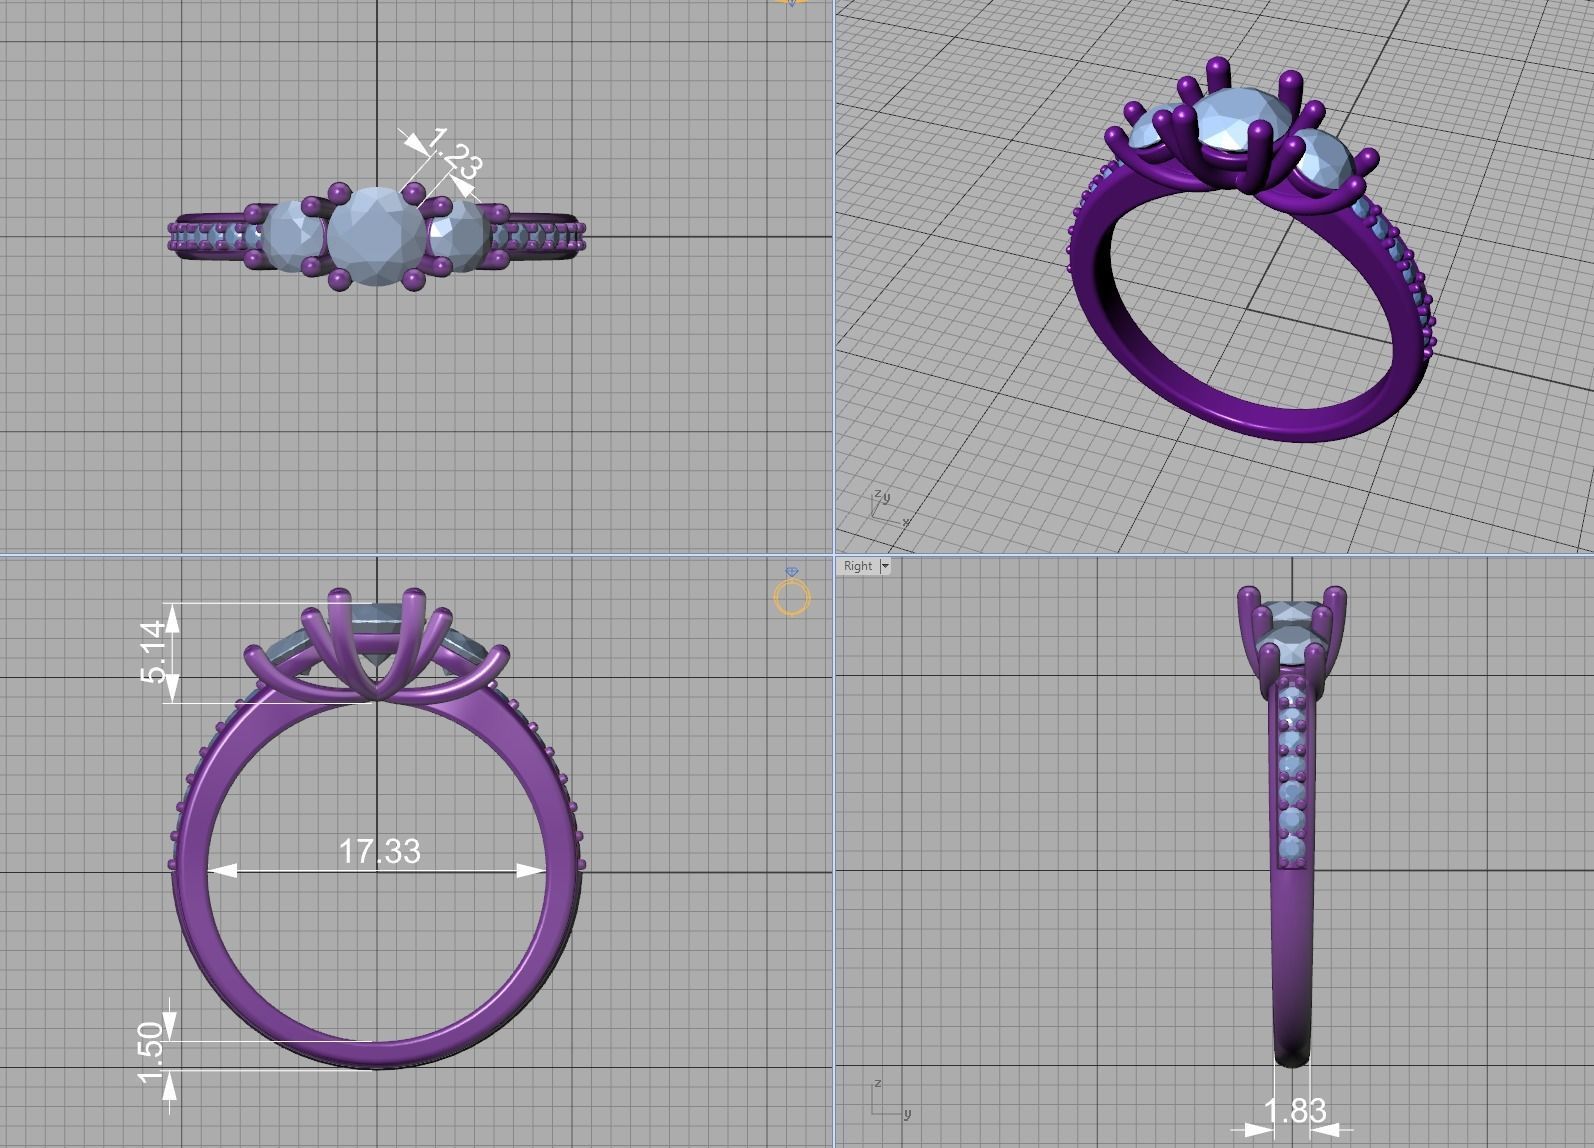
Task: Select the center stone in the Top viewport
Action: click(376, 235)
